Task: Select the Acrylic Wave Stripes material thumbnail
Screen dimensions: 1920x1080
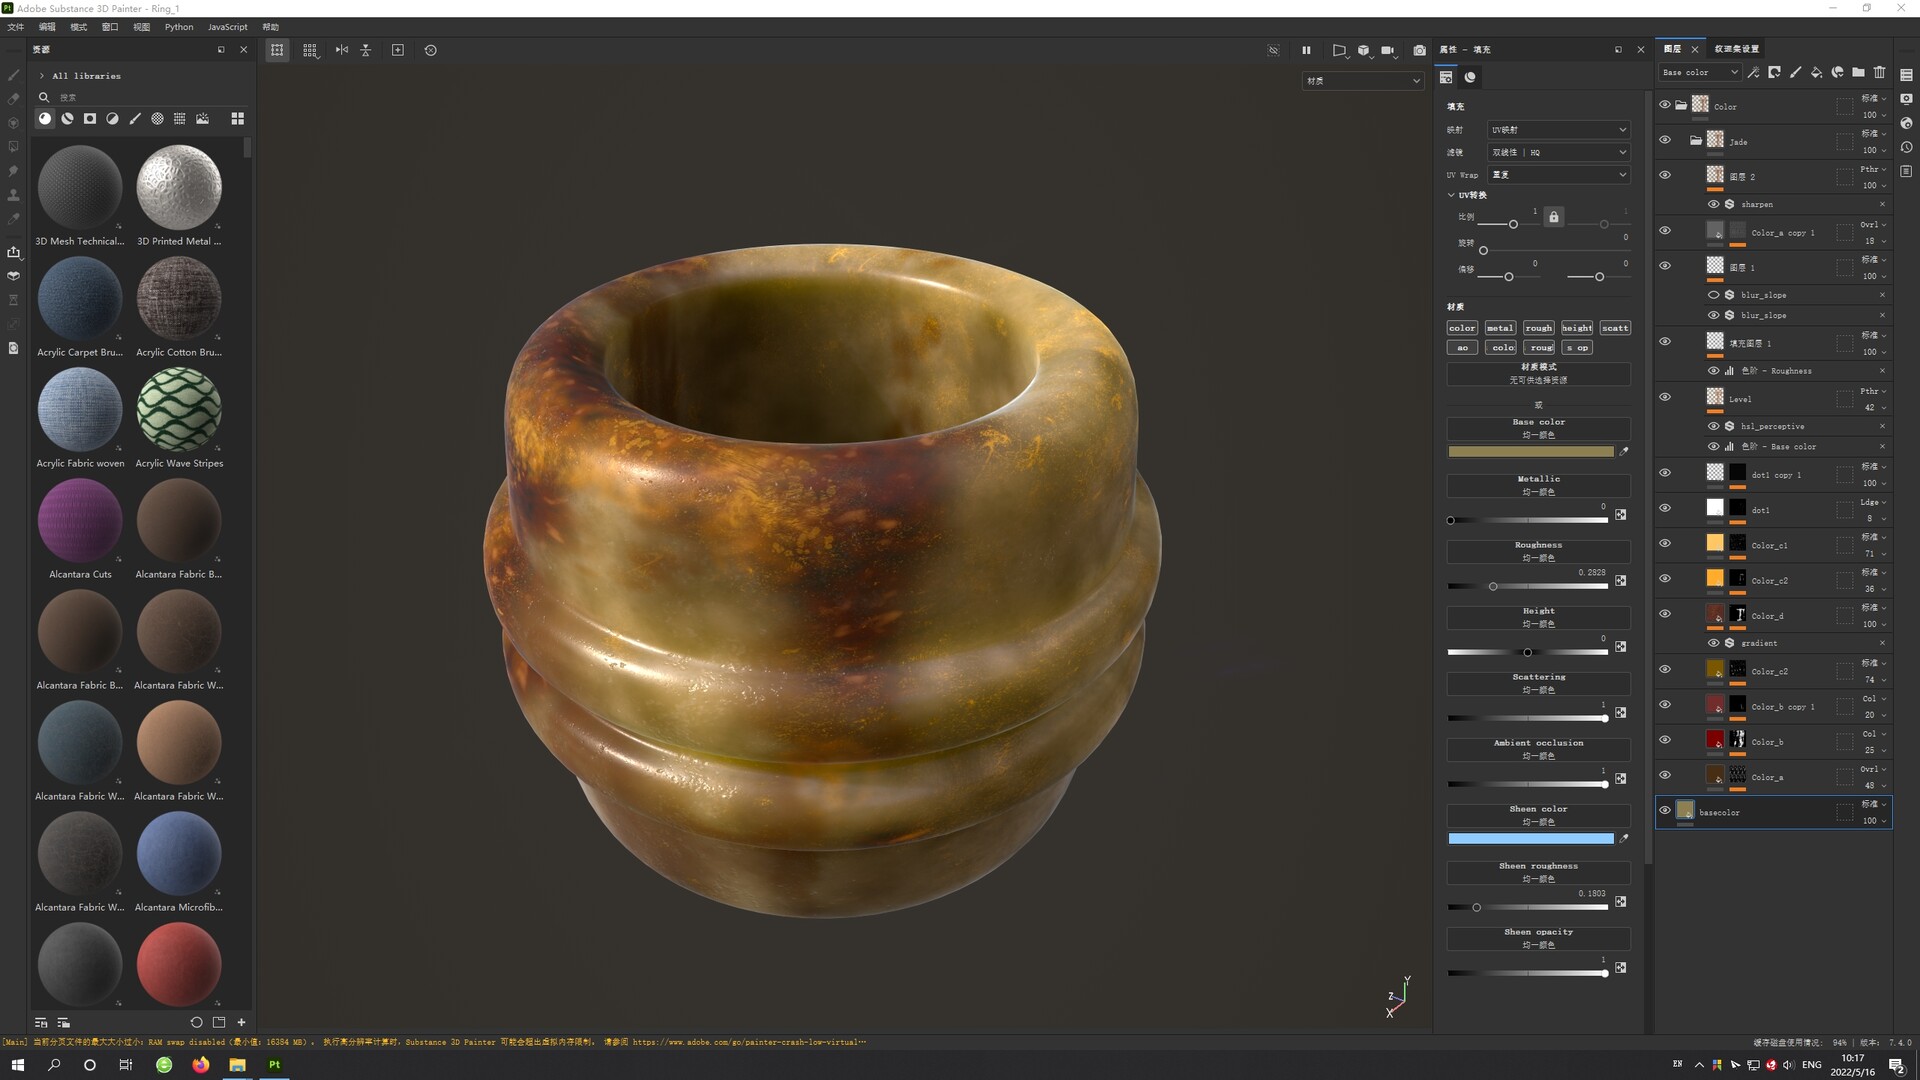Action: coord(179,410)
